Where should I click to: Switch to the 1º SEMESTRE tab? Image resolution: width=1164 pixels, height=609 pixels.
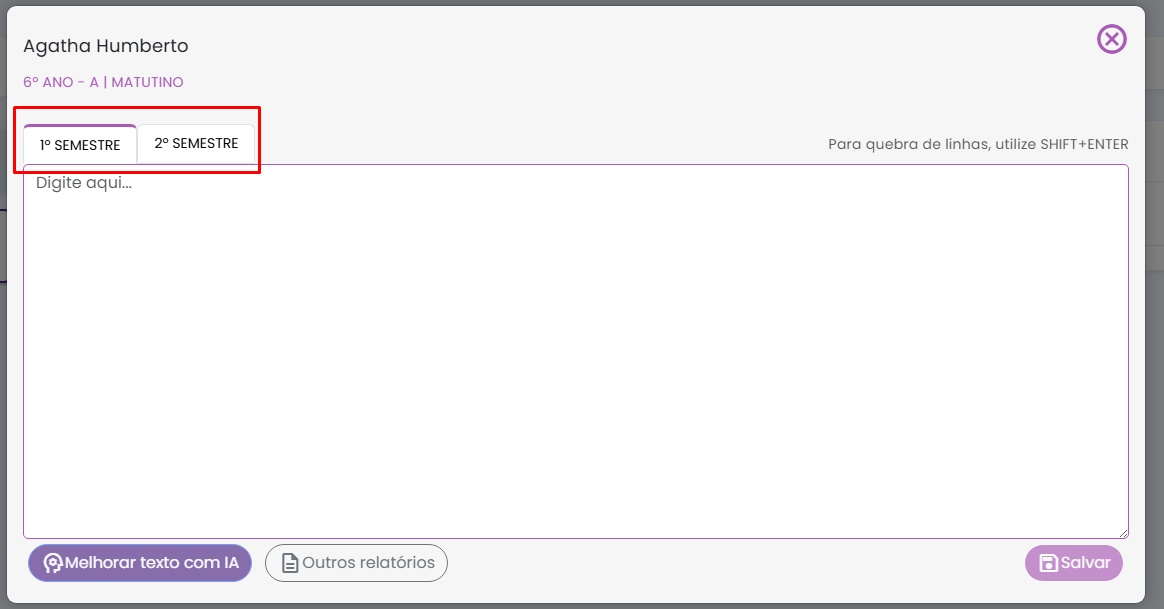(80, 145)
